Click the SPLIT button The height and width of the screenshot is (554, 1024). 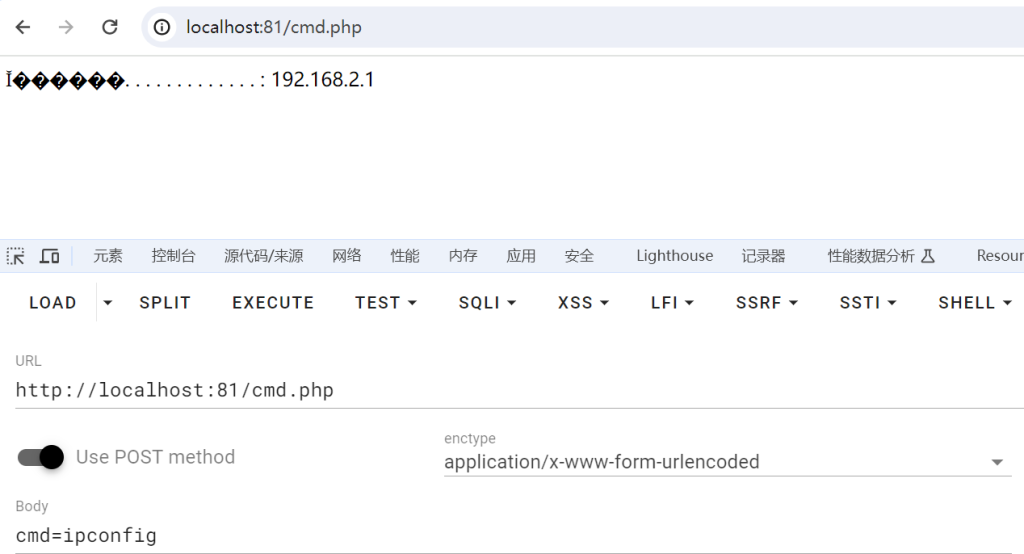point(165,302)
